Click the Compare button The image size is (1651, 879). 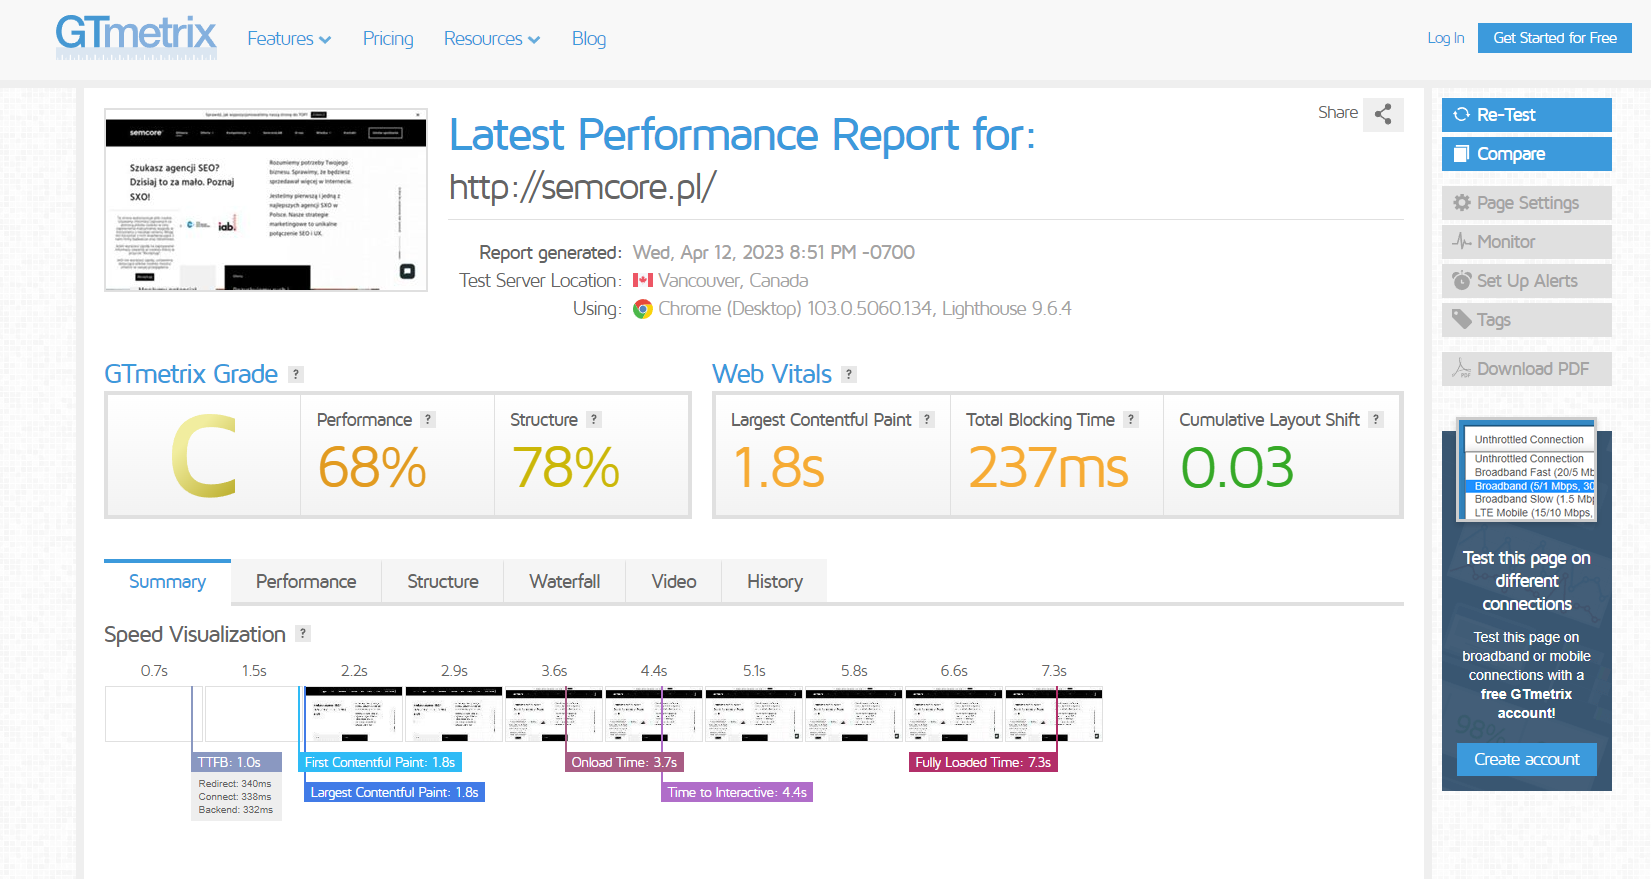coord(1527,154)
